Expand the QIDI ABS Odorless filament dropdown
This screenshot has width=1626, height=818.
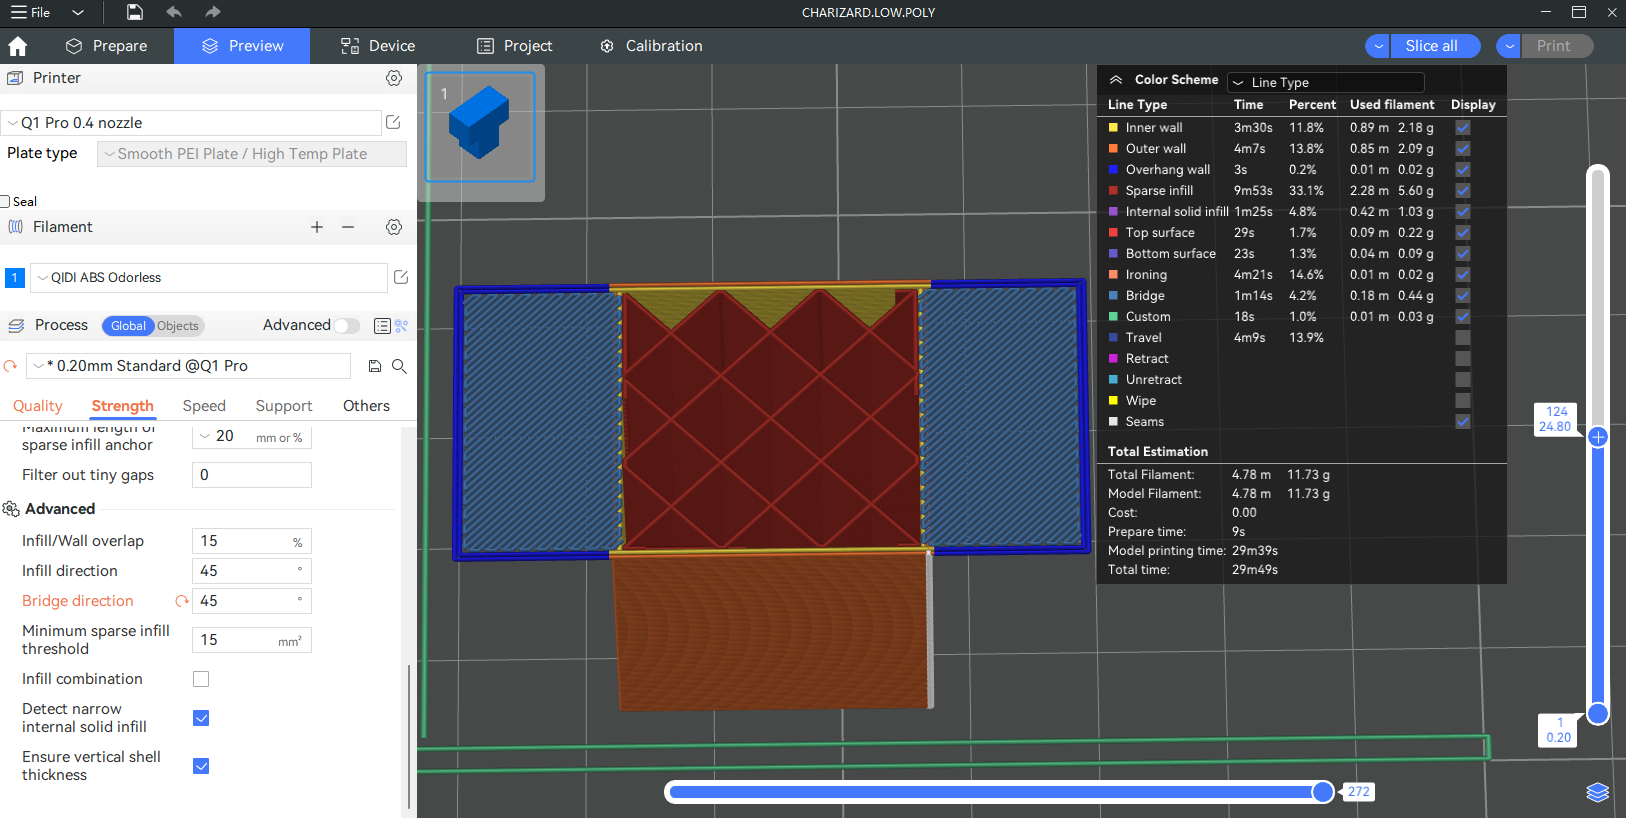[x=208, y=278]
